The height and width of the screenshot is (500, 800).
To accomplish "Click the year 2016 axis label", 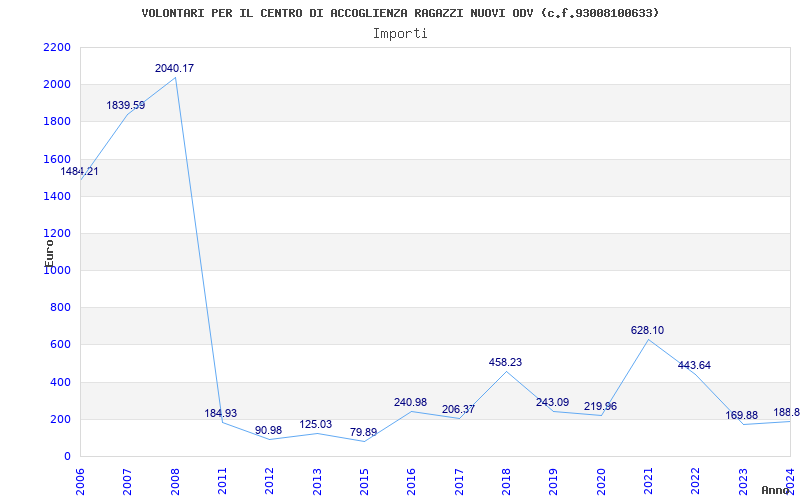I will 412,482.
